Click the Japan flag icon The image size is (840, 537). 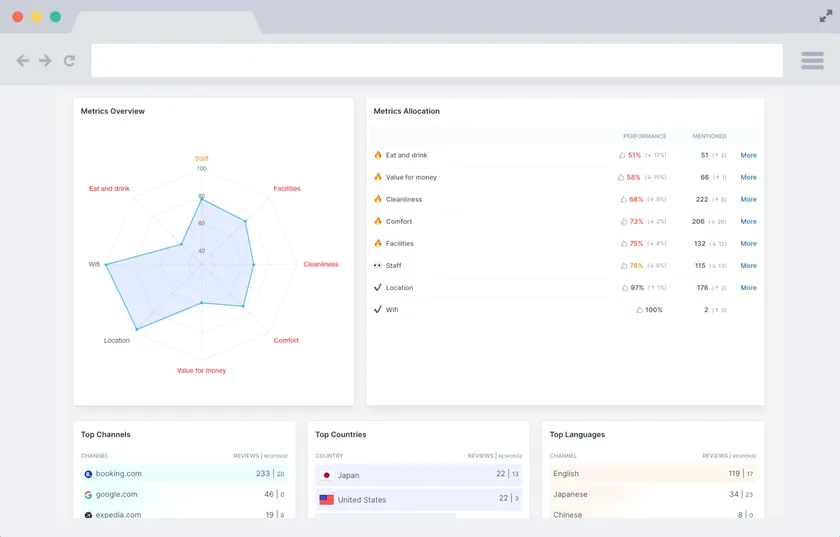click(326, 475)
